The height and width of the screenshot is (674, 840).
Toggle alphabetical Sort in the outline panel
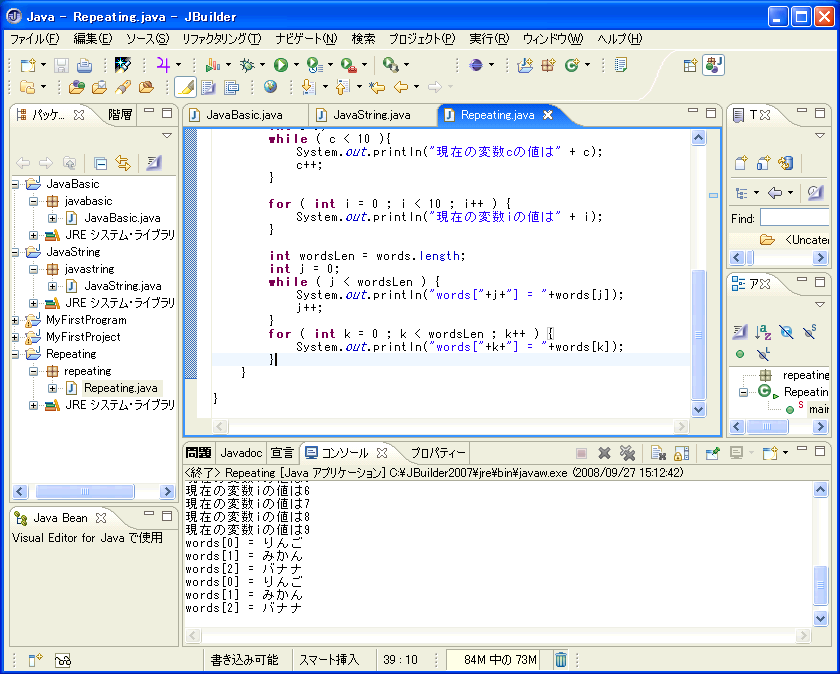coord(763,331)
